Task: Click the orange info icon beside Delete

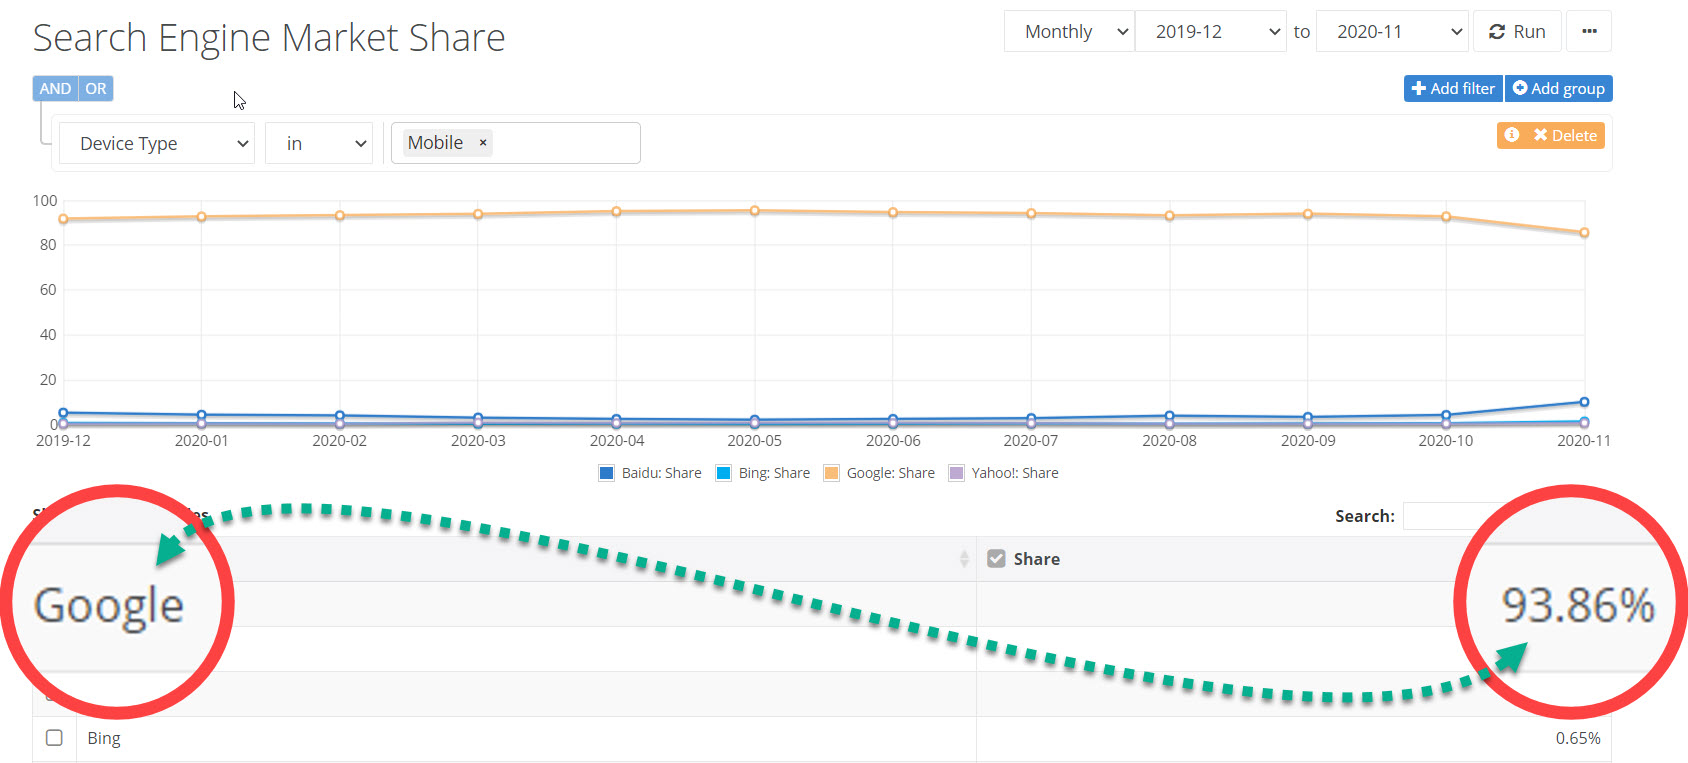Action: click(x=1512, y=135)
